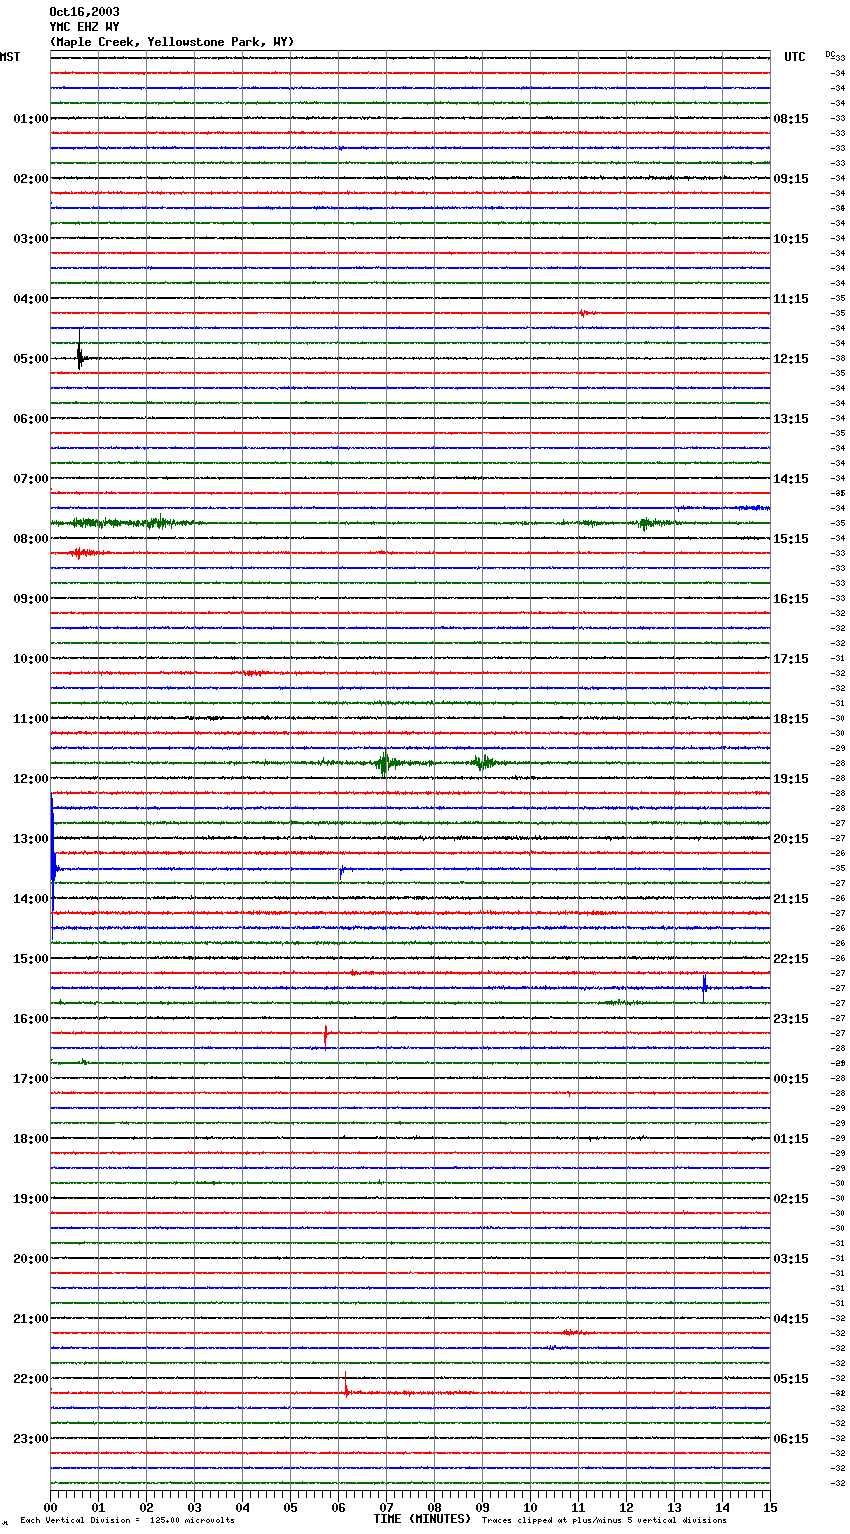Screen dimensions: 850x1534
Task: Select the "07:00" MST hour label
Action: (31, 478)
